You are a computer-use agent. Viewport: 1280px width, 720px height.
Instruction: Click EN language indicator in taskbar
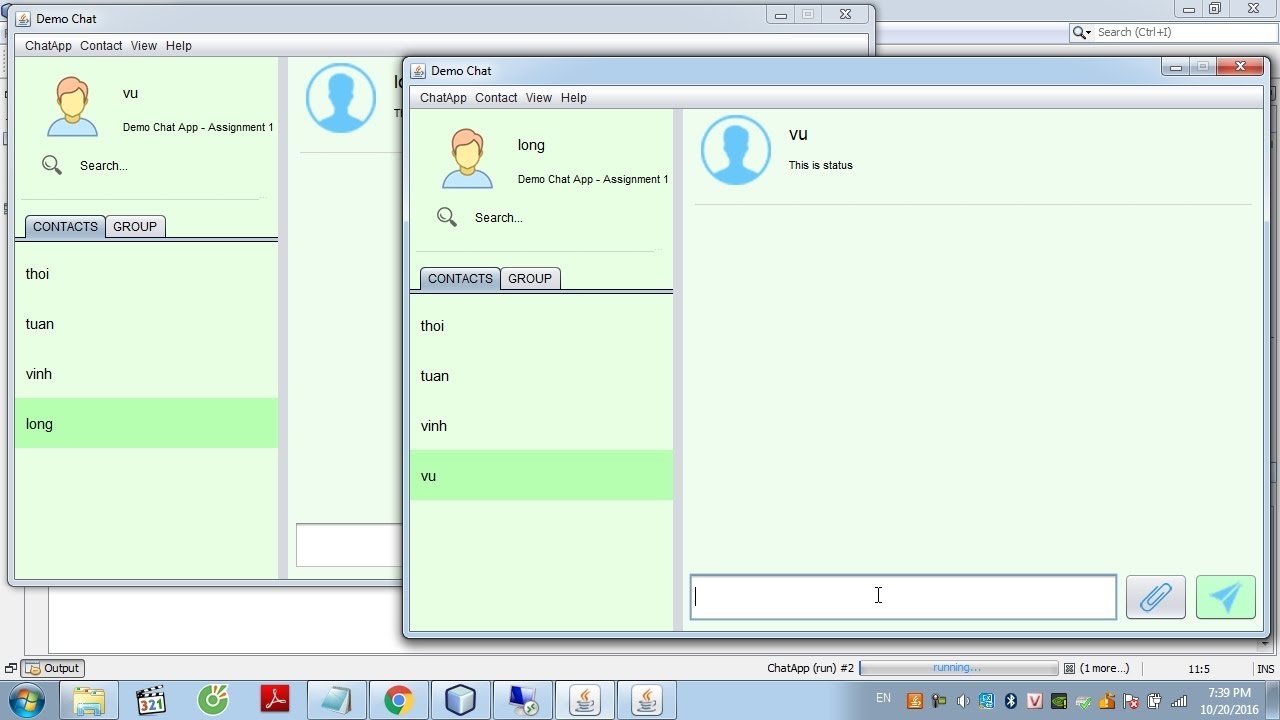[883, 698]
